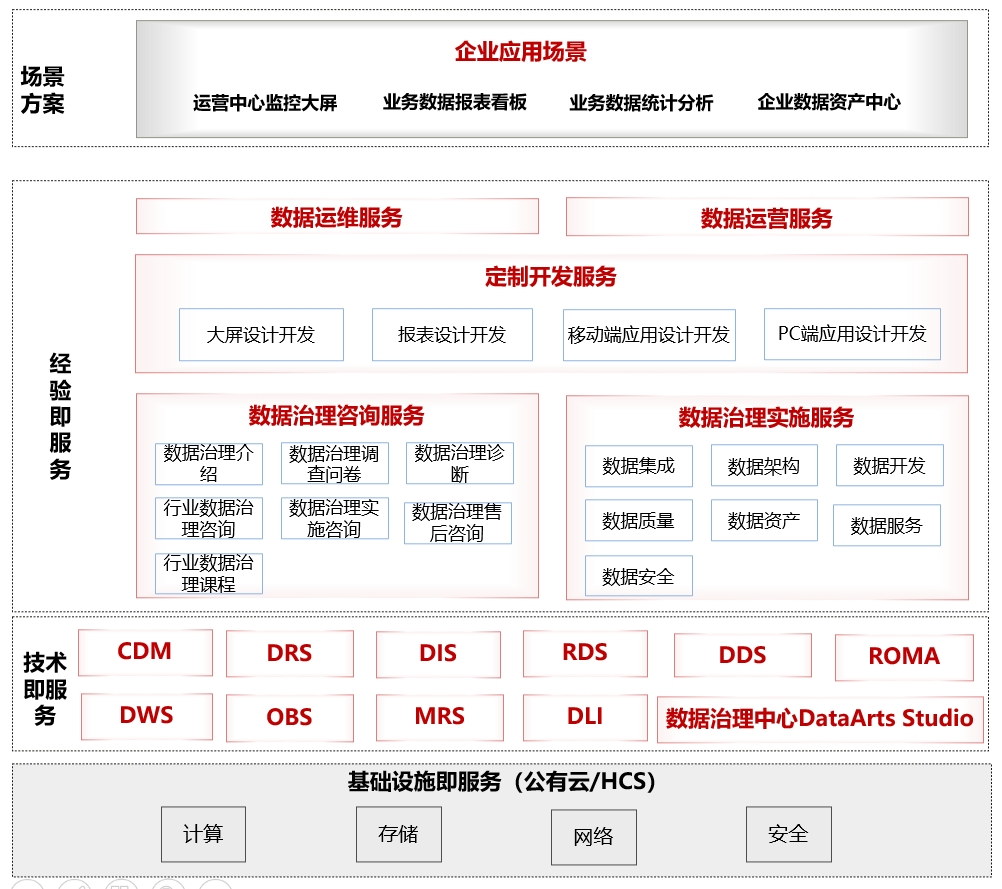The image size is (1002, 889).
Task: Select the 企业应用场景 heading
Action: pos(521,52)
